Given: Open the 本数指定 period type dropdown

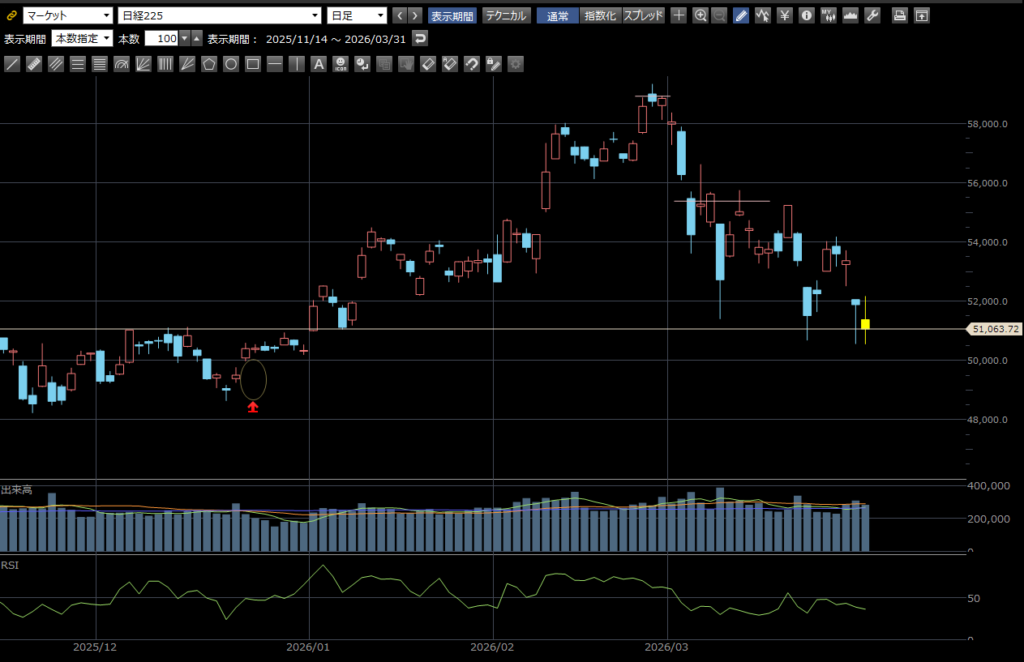Looking at the screenshot, I should (x=82, y=38).
